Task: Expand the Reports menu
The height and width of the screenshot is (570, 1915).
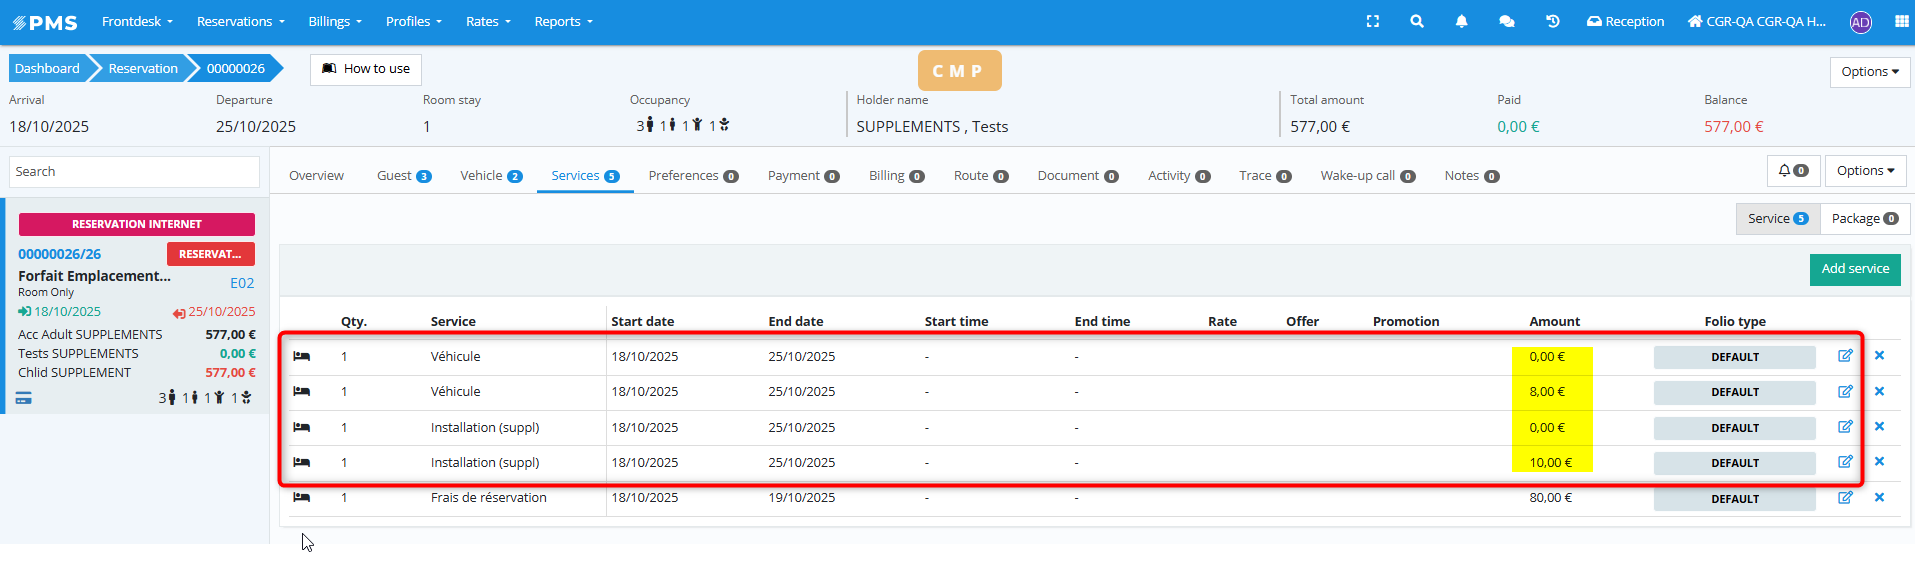Action: tap(563, 21)
